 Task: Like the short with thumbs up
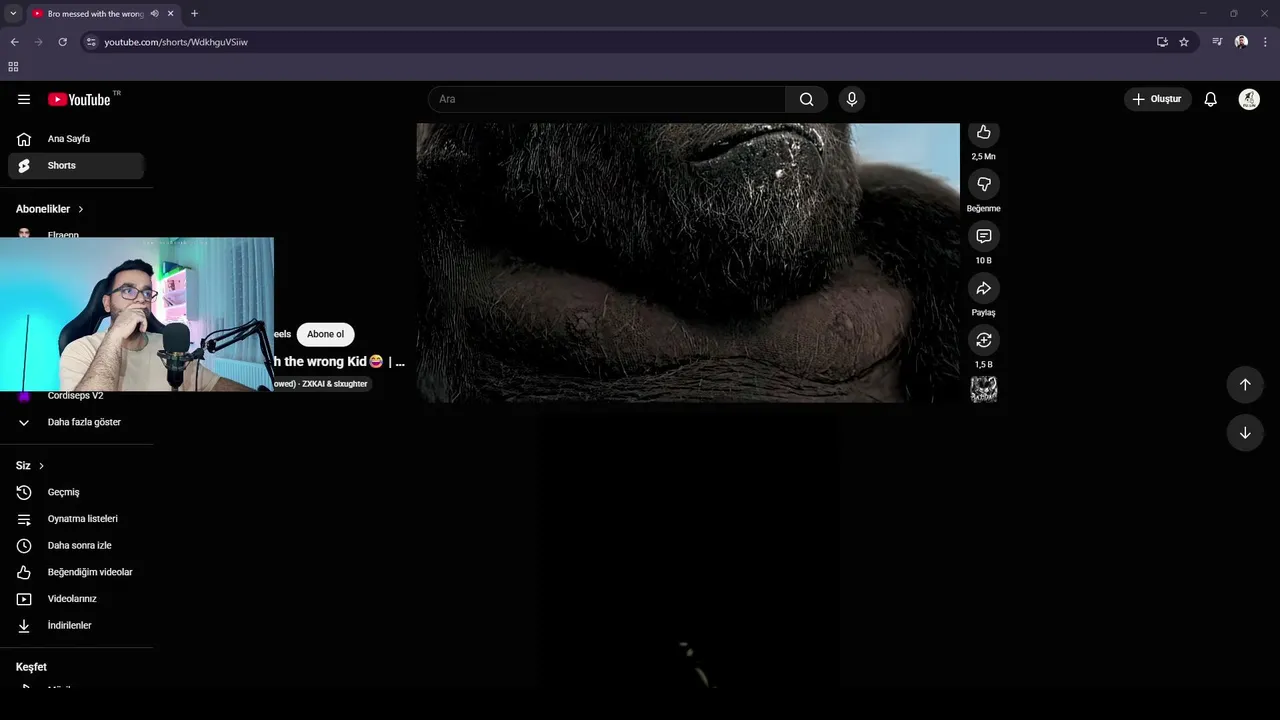pyautogui.click(x=984, y=132)
